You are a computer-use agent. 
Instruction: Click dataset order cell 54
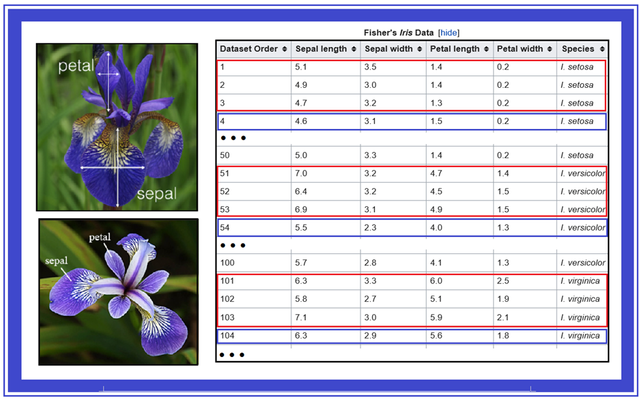225,228
